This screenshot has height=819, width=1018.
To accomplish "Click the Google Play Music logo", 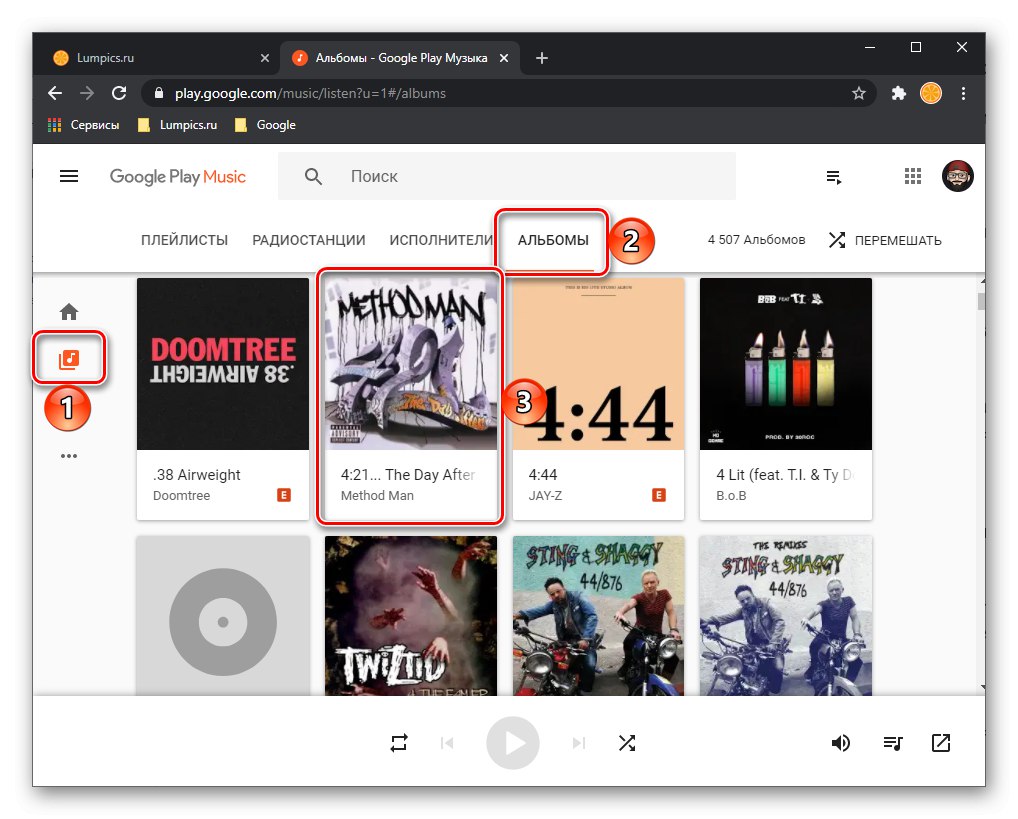I will tap(177, 177).
